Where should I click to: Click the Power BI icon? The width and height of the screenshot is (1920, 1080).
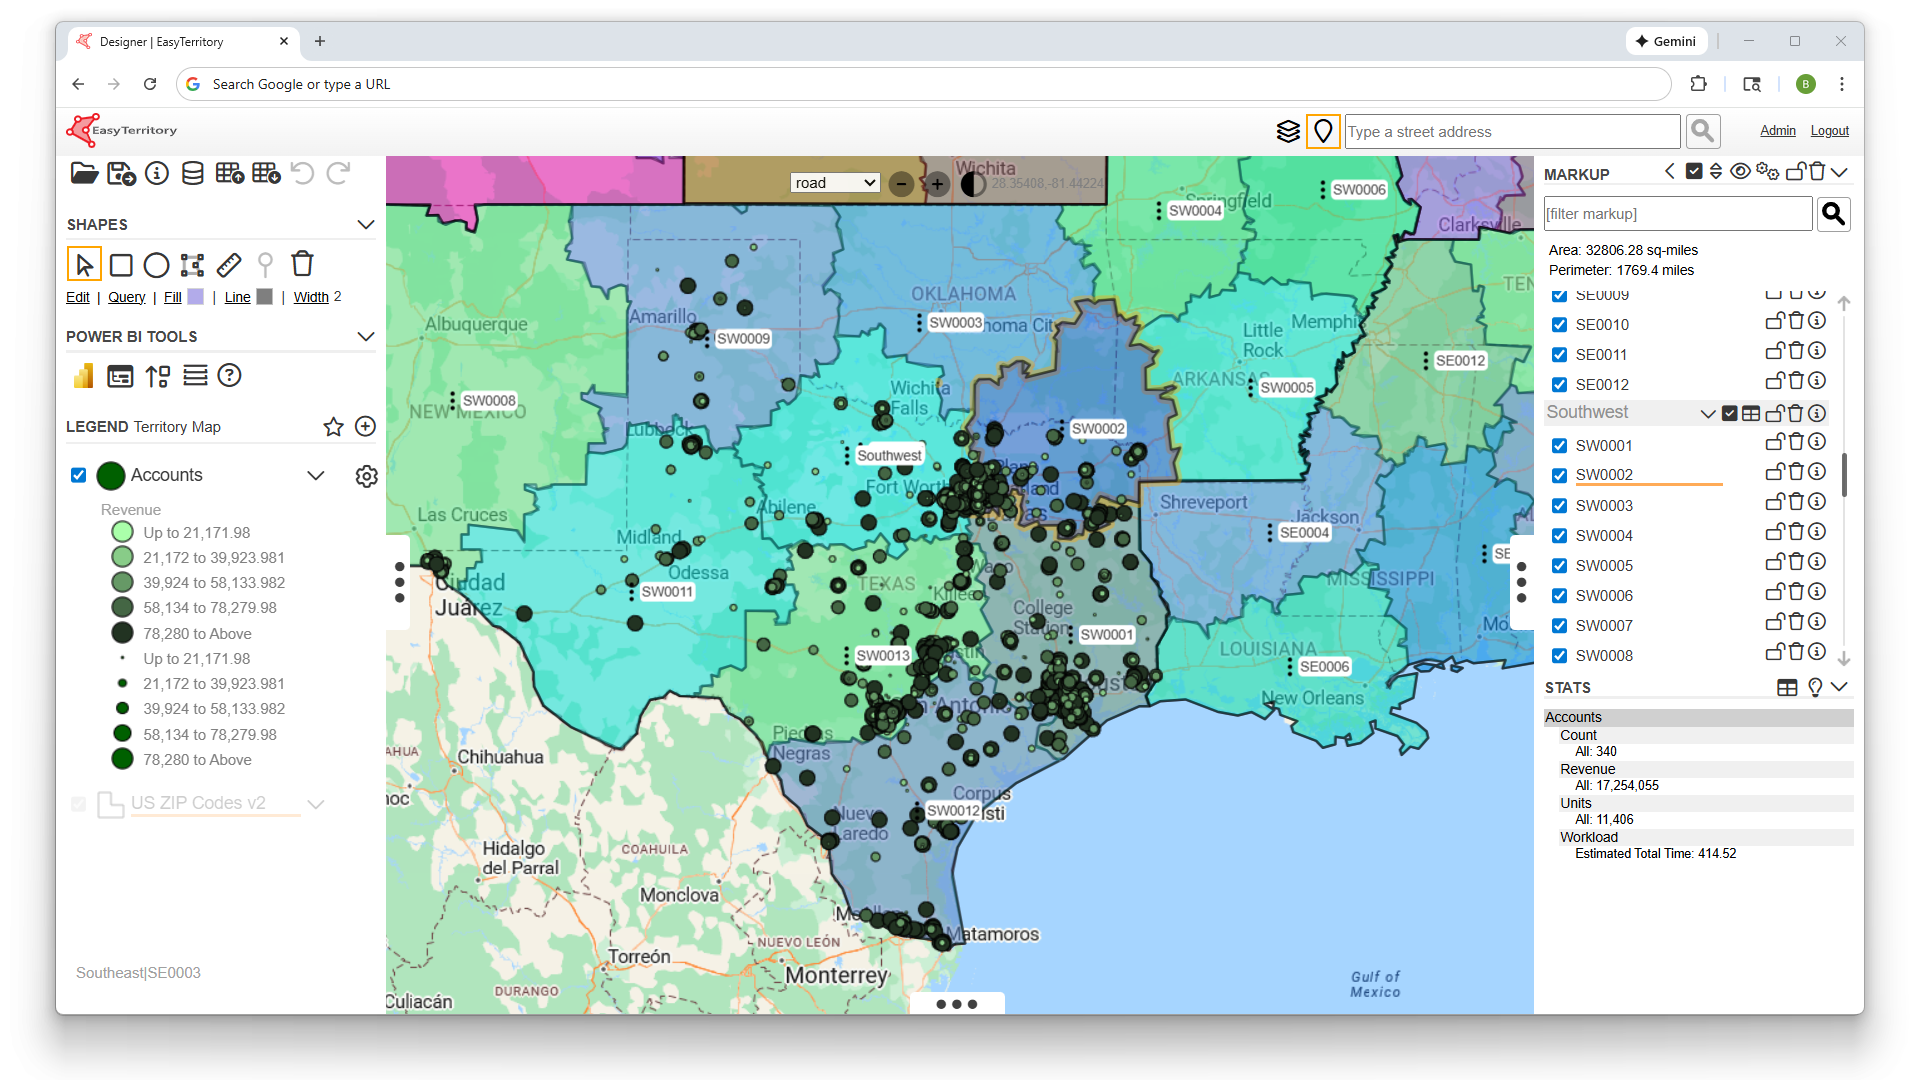tap(83, 376)
